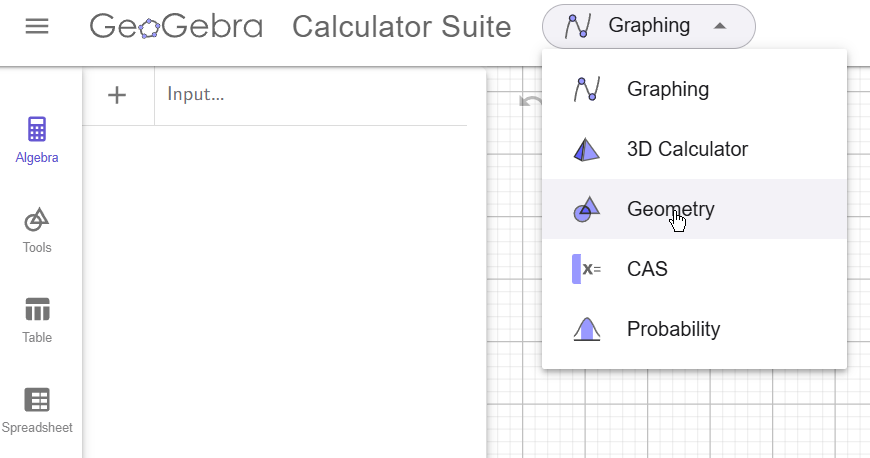Click the Algebra input field

coord(310,95)
